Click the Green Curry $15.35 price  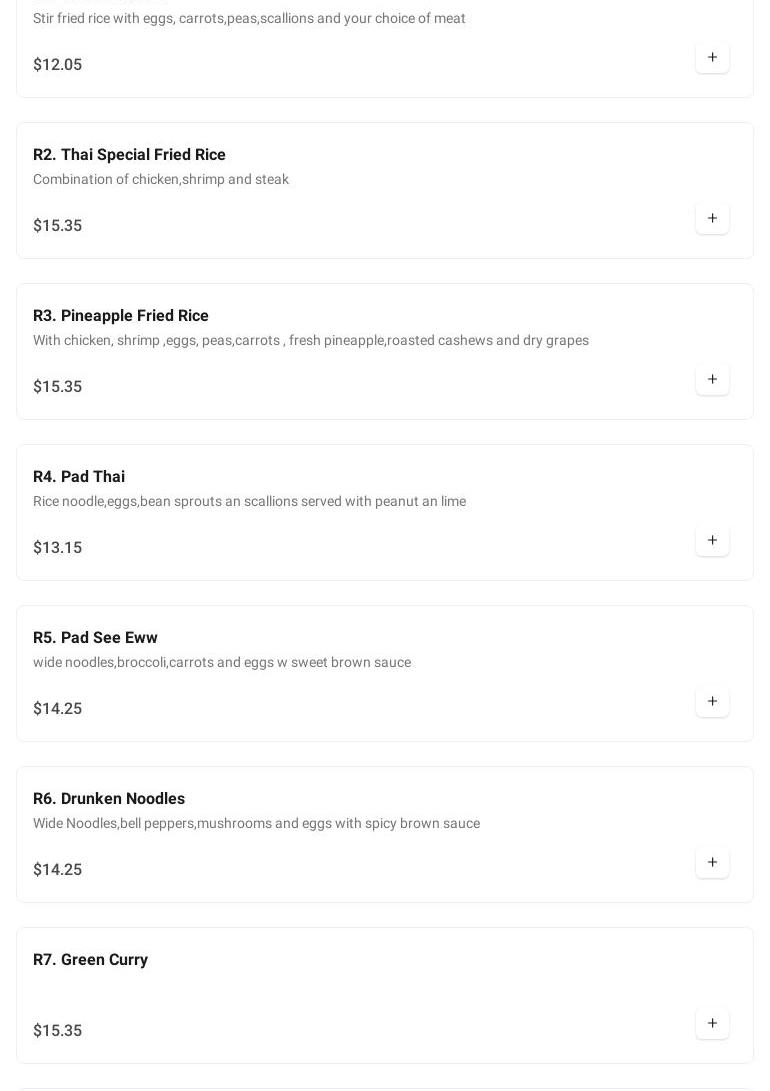pyautogui.click(x=58, y=1031)
